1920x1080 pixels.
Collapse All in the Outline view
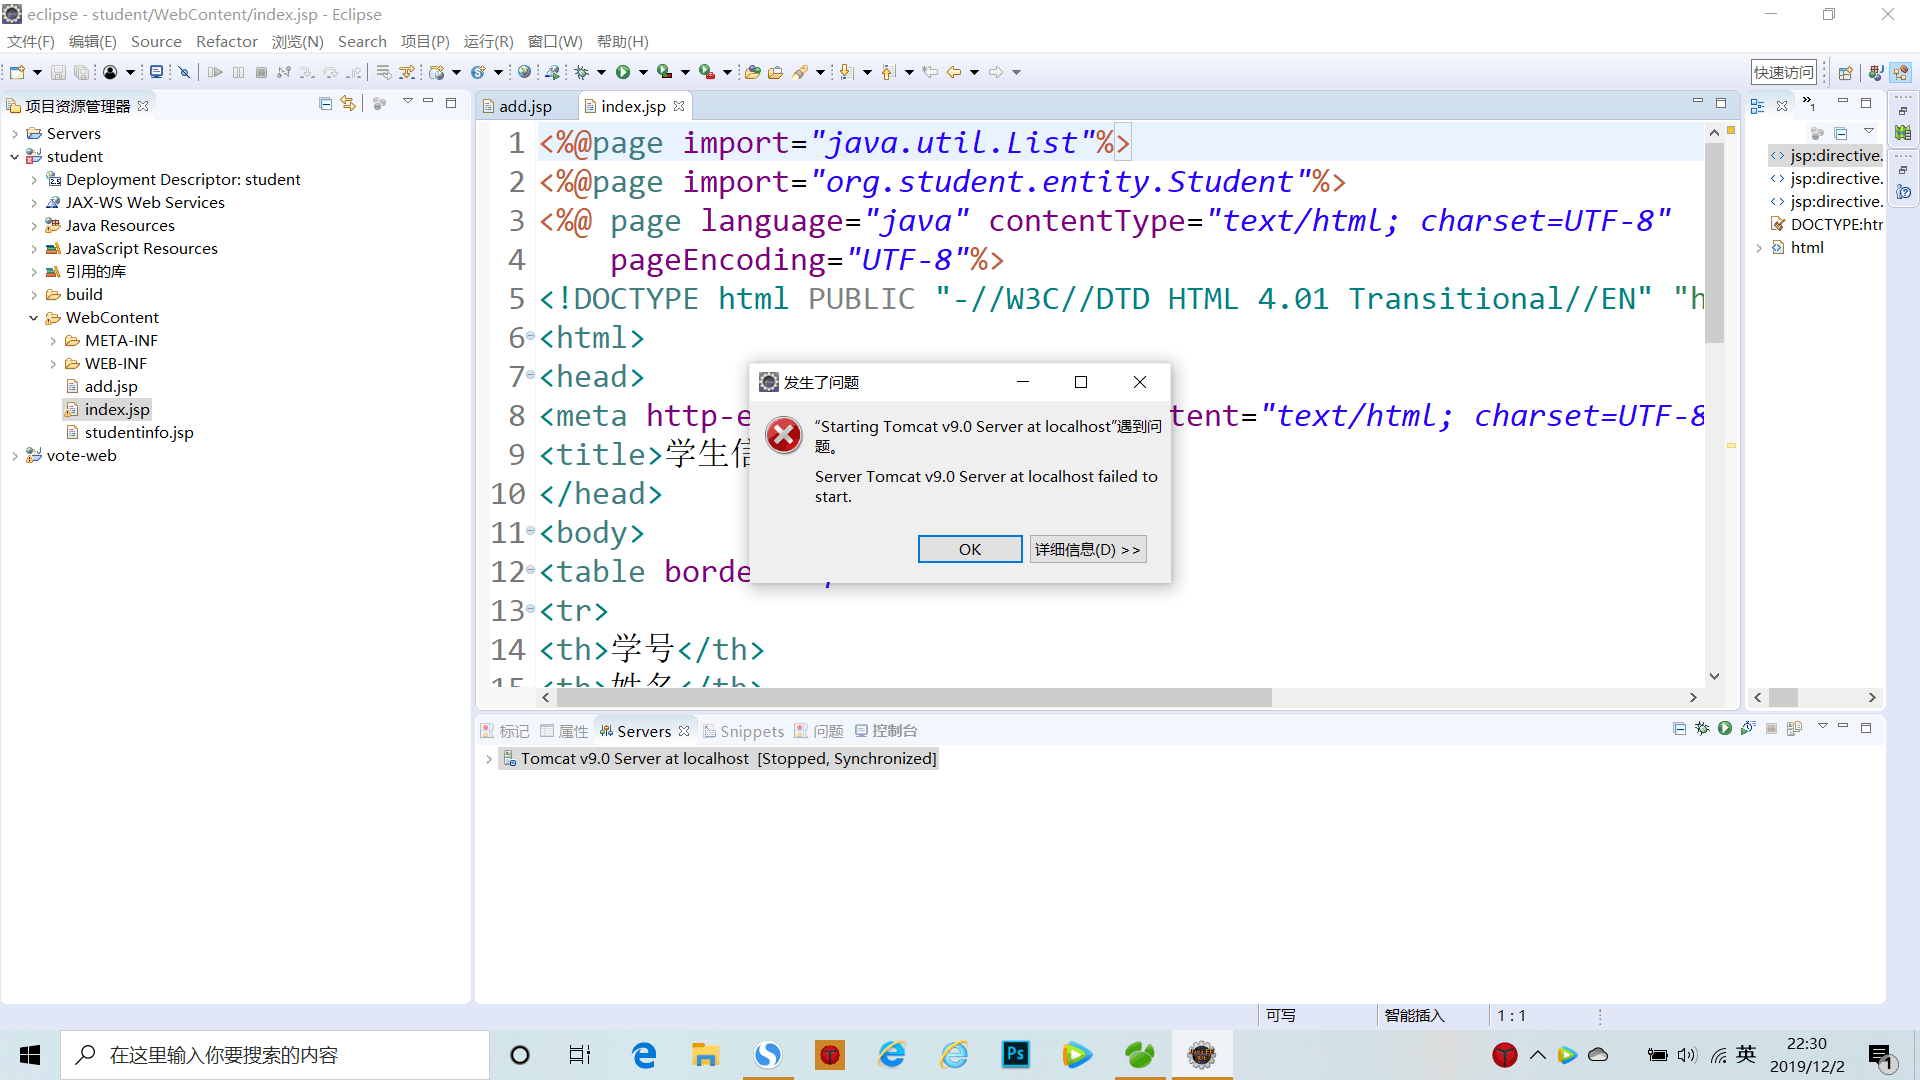tap(1841, 133)
